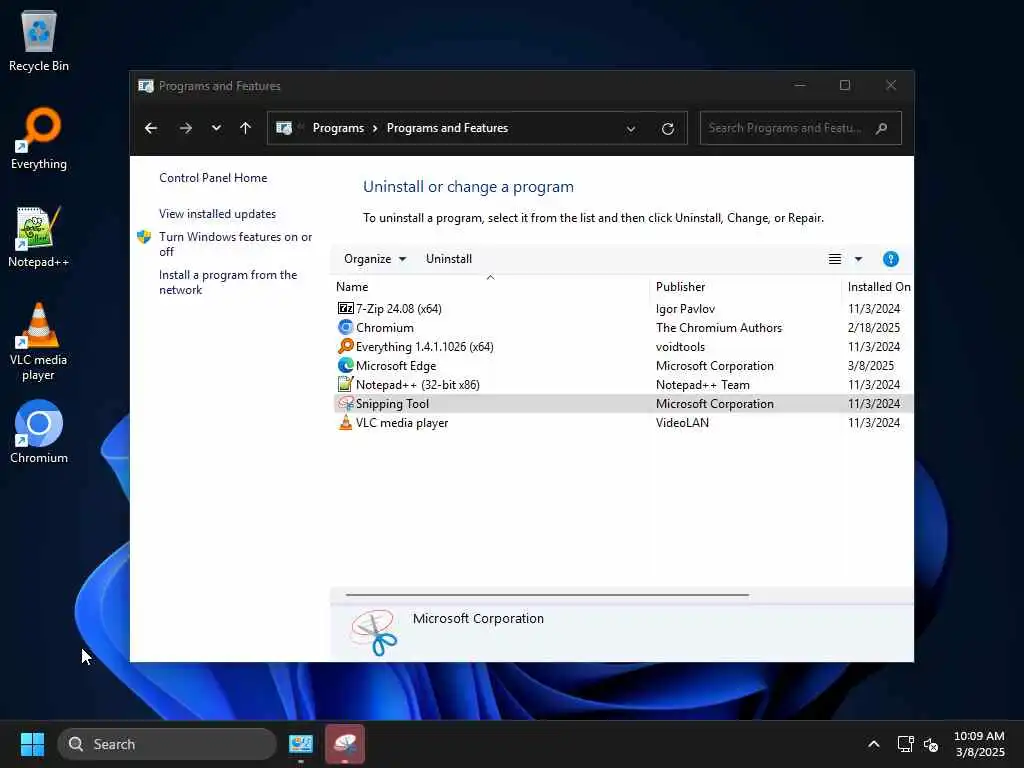Viewport: 1024px width, 768px height.
Task: Select the Snipping Tool entry
Action: click(x=623, y=404)
